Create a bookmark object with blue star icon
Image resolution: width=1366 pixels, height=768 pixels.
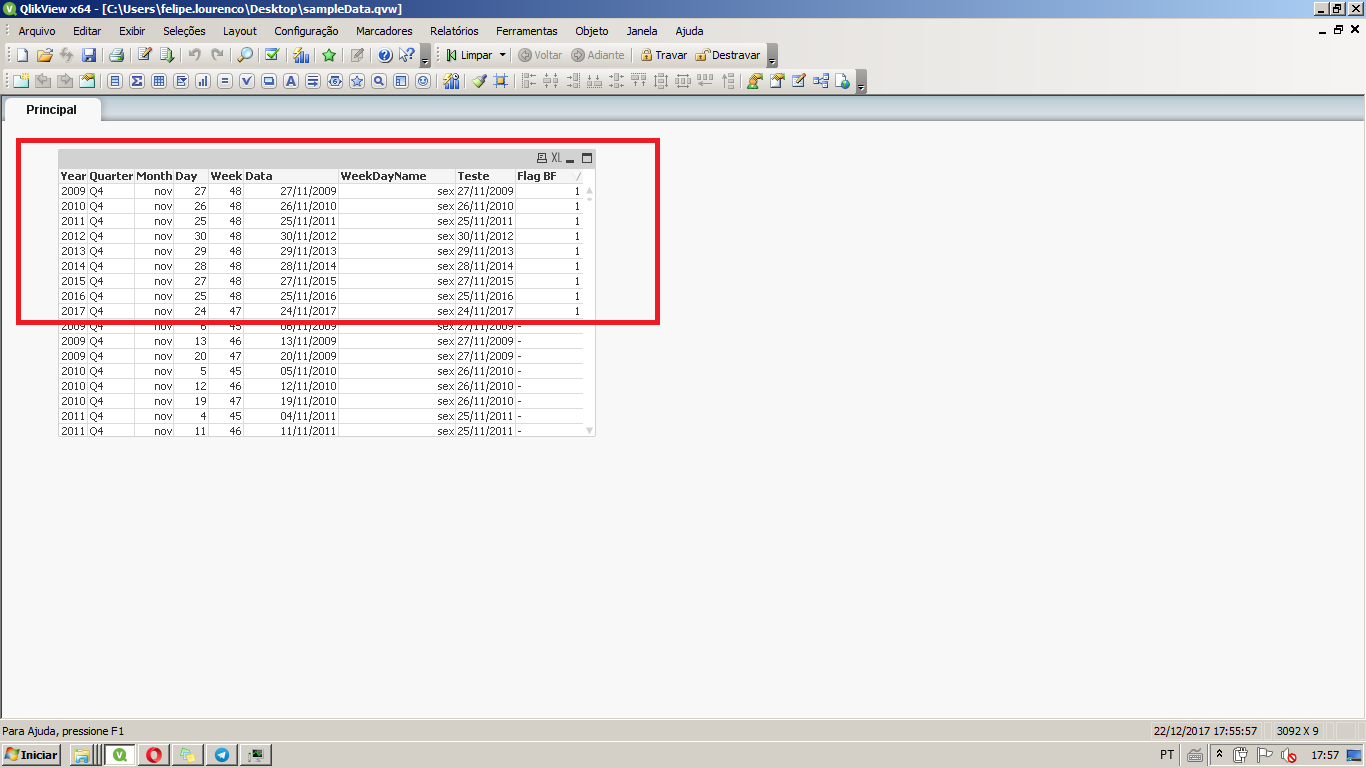pos(356,81)
